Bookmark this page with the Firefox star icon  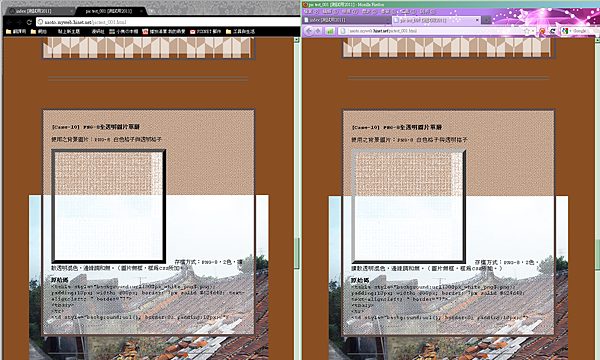526,31
